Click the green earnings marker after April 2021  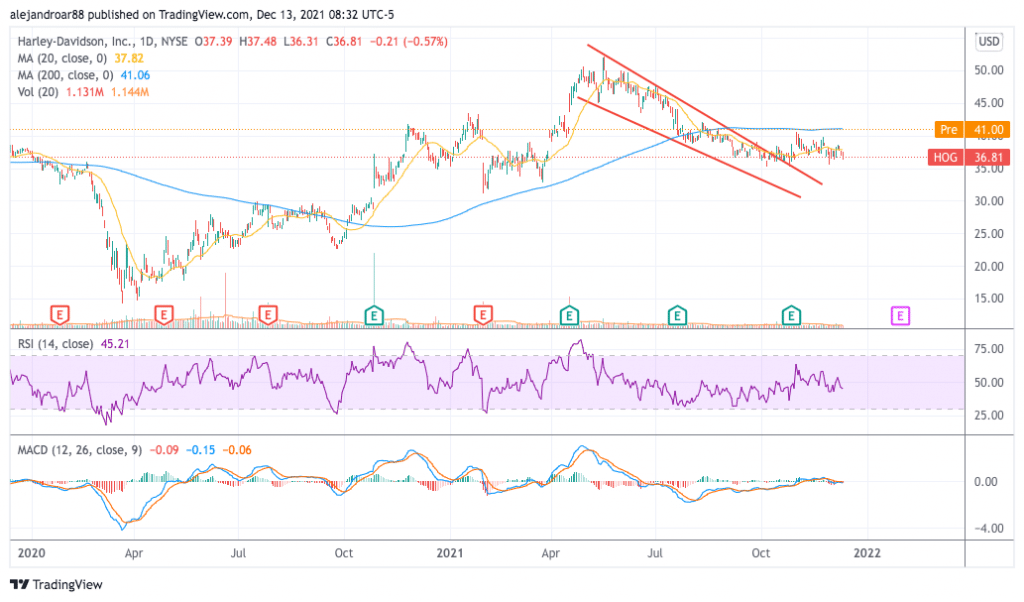click(569, 316)
